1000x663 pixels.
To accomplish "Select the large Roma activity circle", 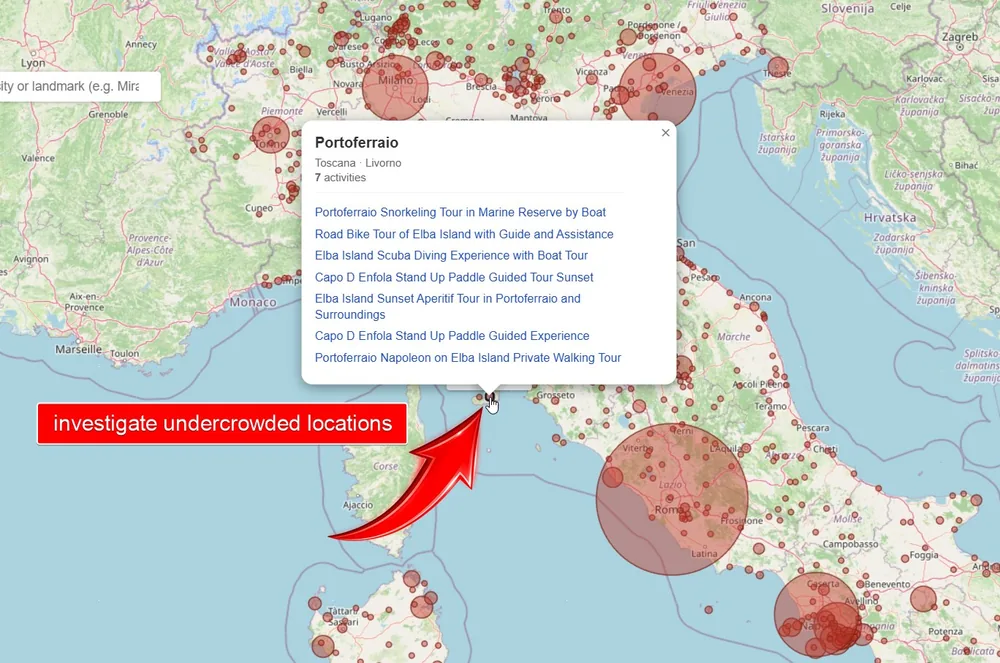I will [672, 499].
